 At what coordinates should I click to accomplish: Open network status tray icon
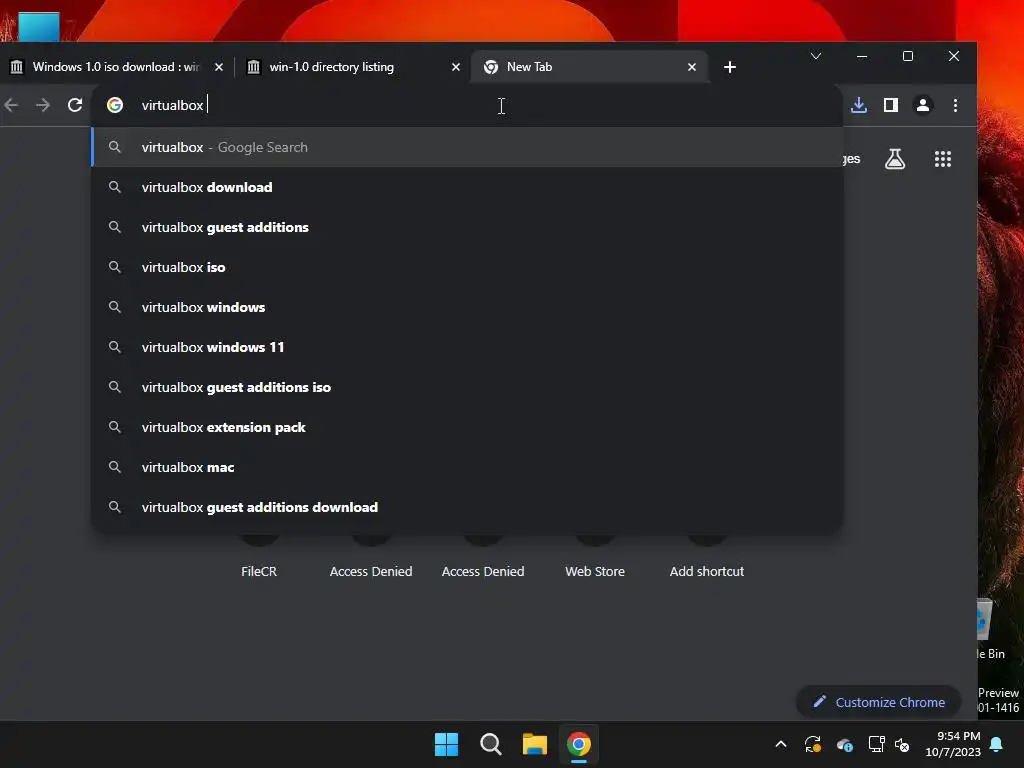[x=876, y=744]
